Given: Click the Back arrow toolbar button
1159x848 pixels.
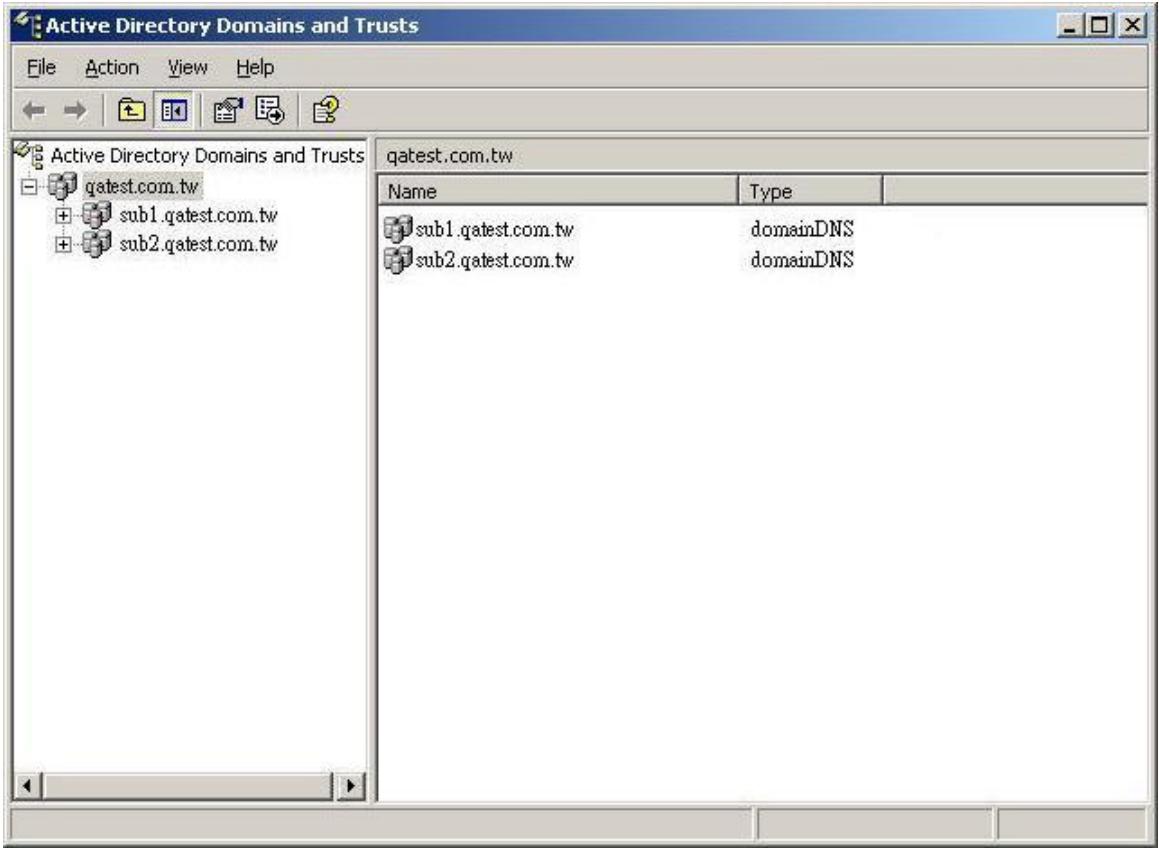Looking at the screenshot, I should pos(34,111).
